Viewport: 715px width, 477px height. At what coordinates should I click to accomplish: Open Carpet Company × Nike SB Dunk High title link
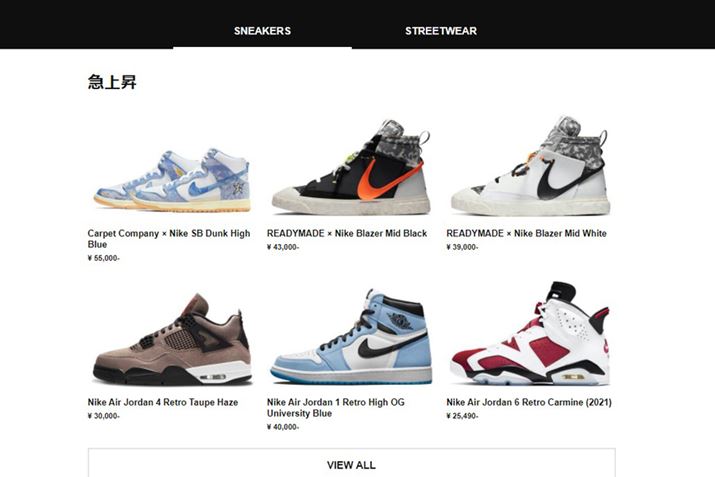pyautogui.click(x=169, y=238)
